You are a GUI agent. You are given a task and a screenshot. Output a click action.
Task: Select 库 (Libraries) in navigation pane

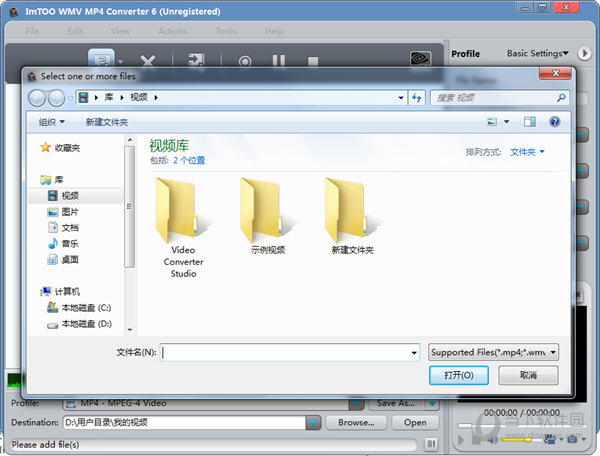[x=52, y=179]
